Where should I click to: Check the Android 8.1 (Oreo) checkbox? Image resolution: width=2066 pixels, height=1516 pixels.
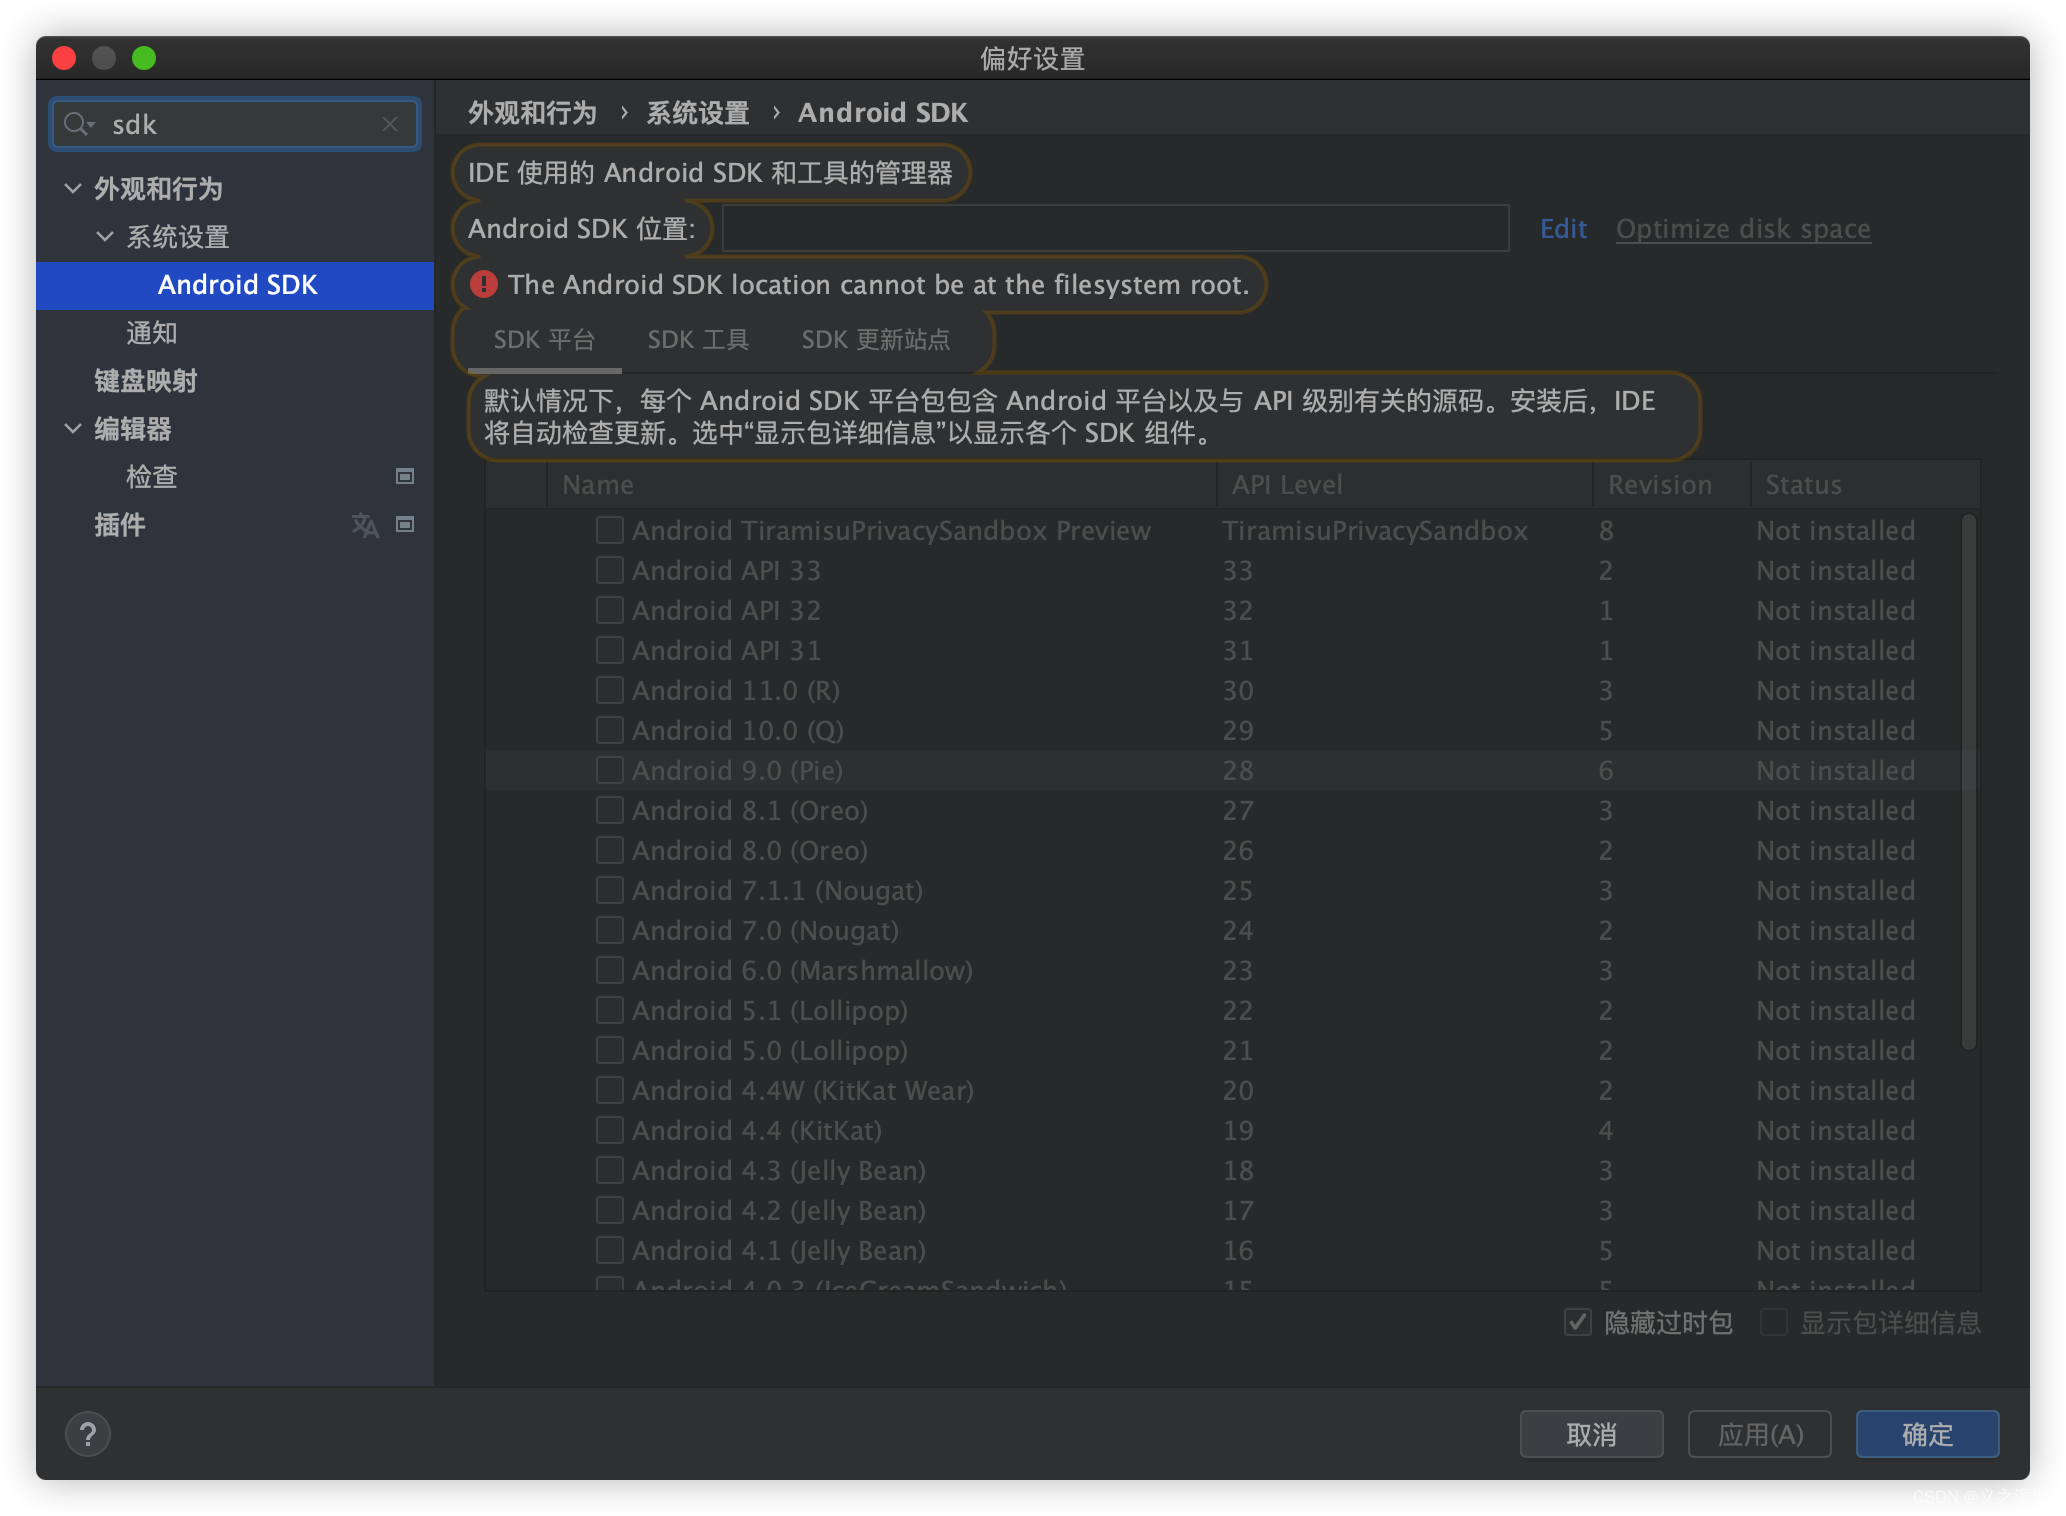610,810
